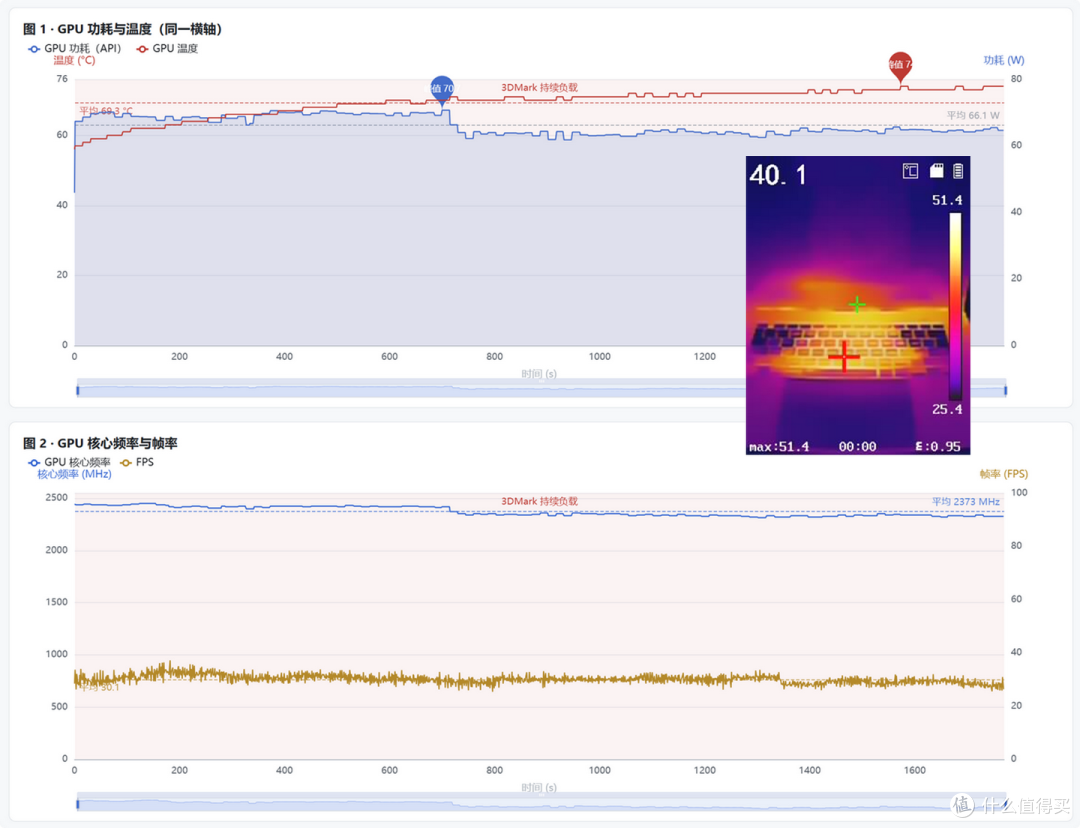Click left handle of chart 2 zoom slider
Image resolution: width=1080 pixels, height=828 pixels.
tap(78, 804)
